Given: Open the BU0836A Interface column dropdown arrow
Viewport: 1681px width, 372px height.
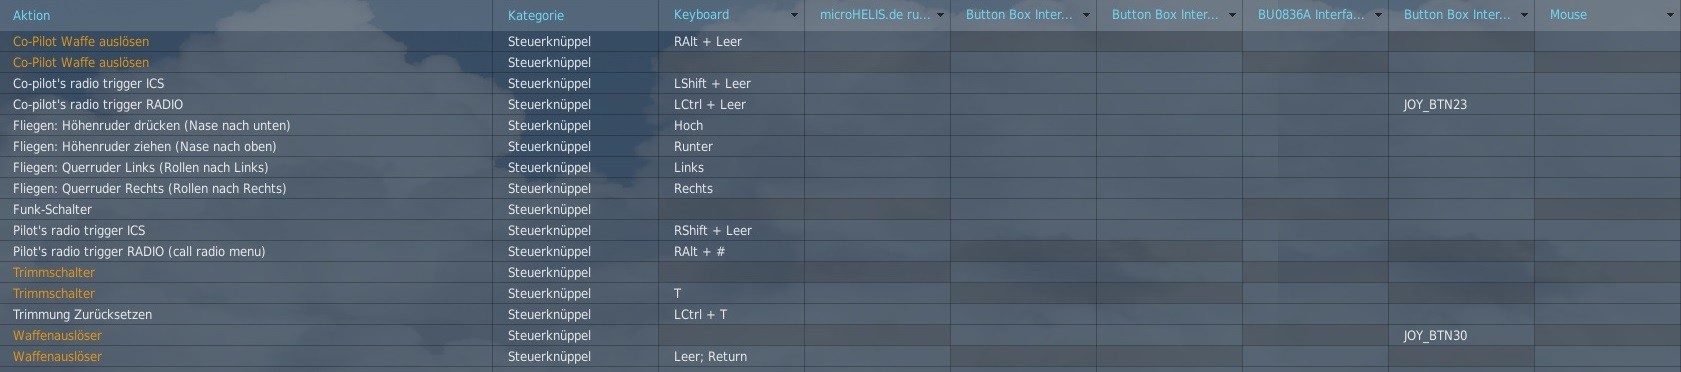Looking at the screenshot, I should [x=1379, y=15].
